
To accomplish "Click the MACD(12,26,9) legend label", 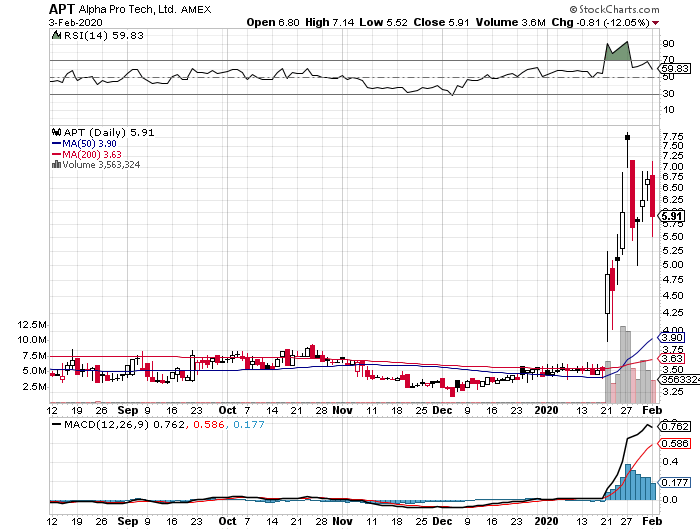I will pyautogui.click(x=107, y=424).
